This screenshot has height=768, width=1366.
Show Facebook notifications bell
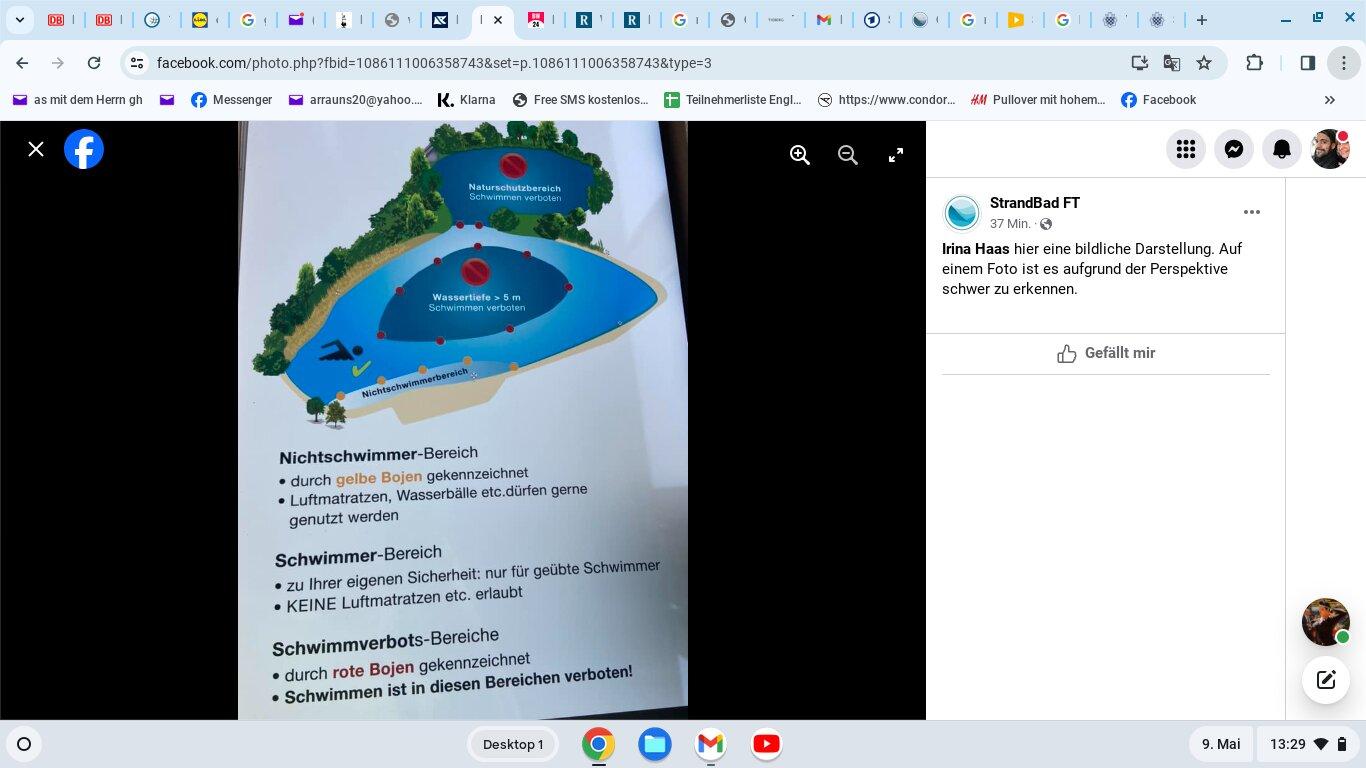click(x=1282, y=149)
